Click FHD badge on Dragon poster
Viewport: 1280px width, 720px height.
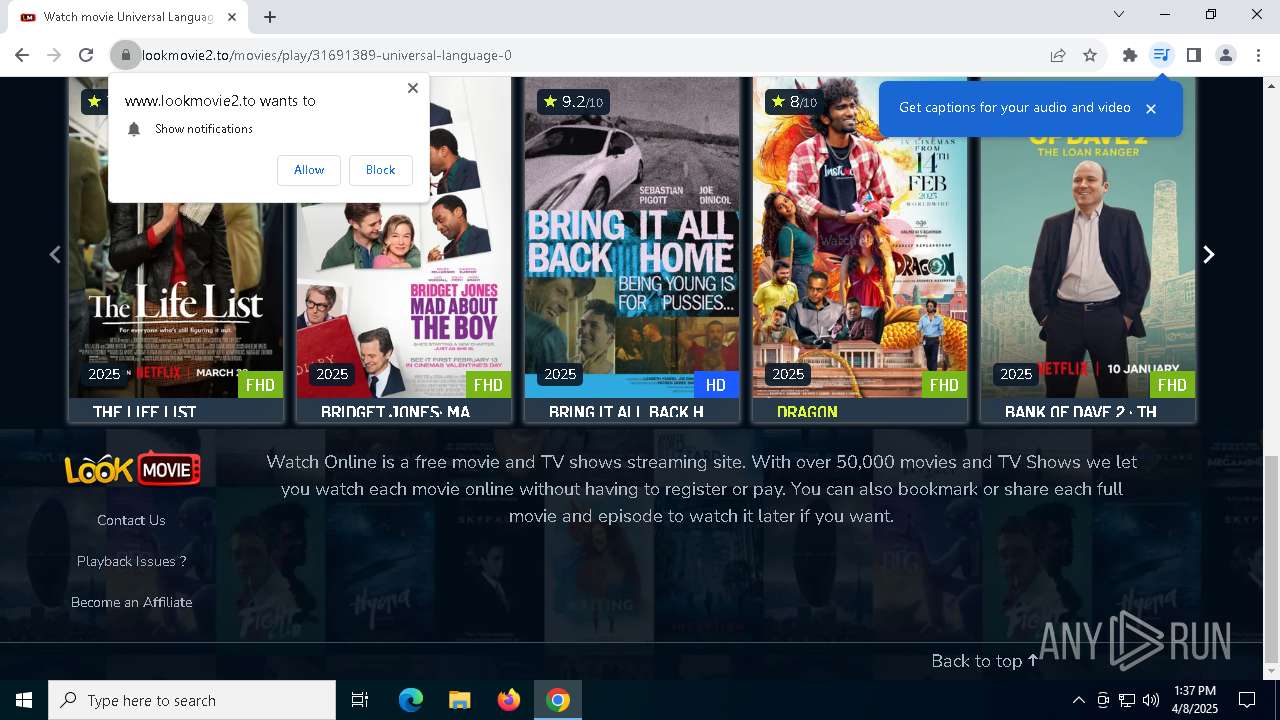[944, 385]
